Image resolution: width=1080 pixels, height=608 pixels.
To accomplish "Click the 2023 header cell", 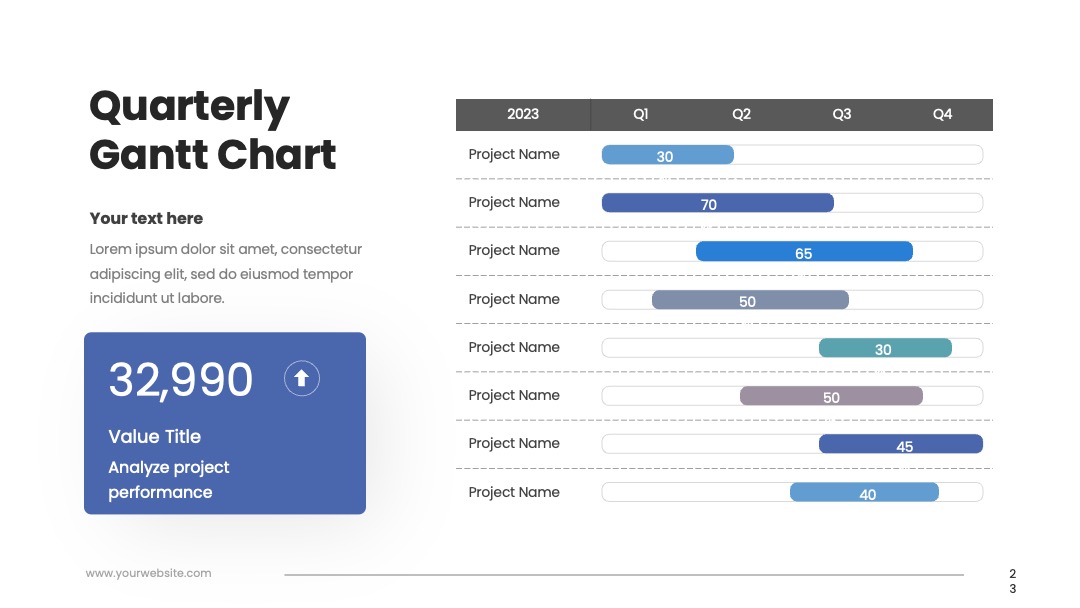I will [523, 114].
